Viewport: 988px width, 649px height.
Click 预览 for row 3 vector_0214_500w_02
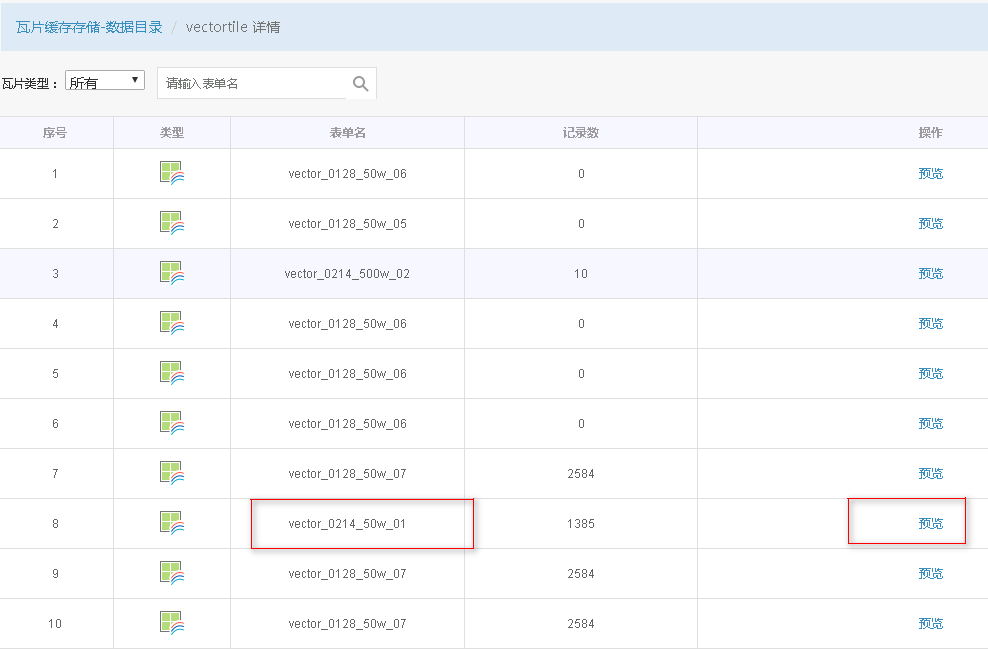tap(931, 273)
